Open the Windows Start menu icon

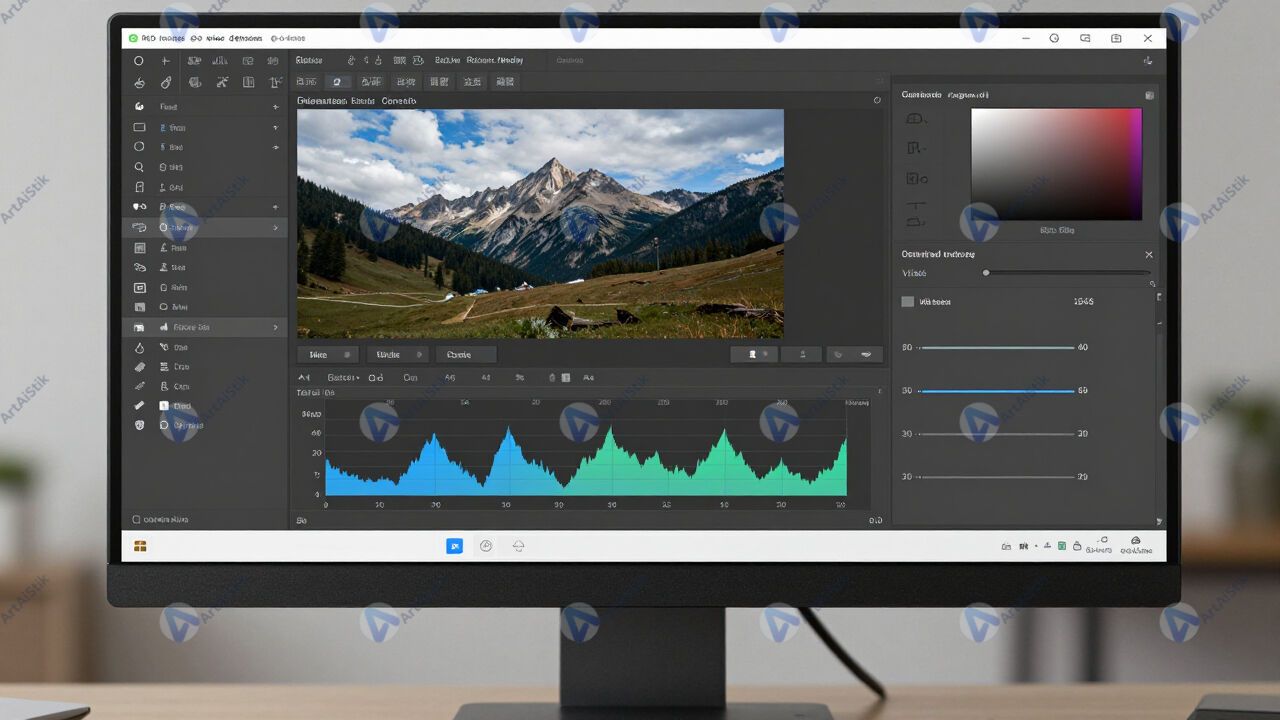coord(140,546)
